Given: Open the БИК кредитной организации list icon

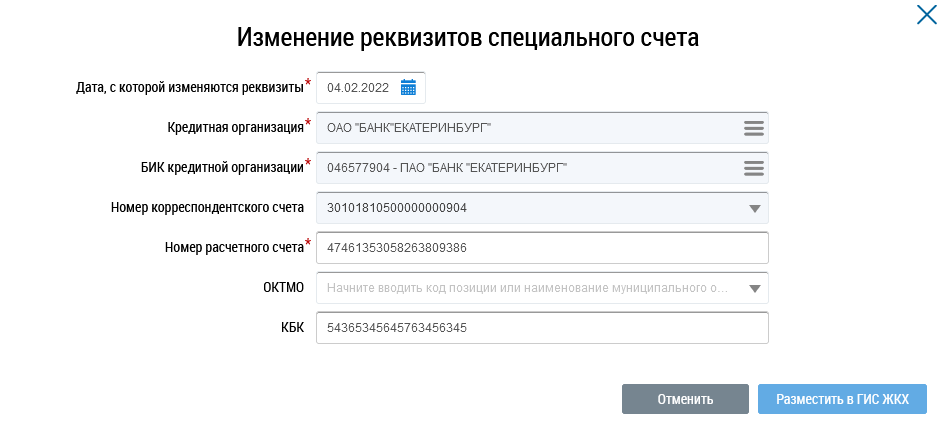Looking at the screenshot, I should (753, 168).
